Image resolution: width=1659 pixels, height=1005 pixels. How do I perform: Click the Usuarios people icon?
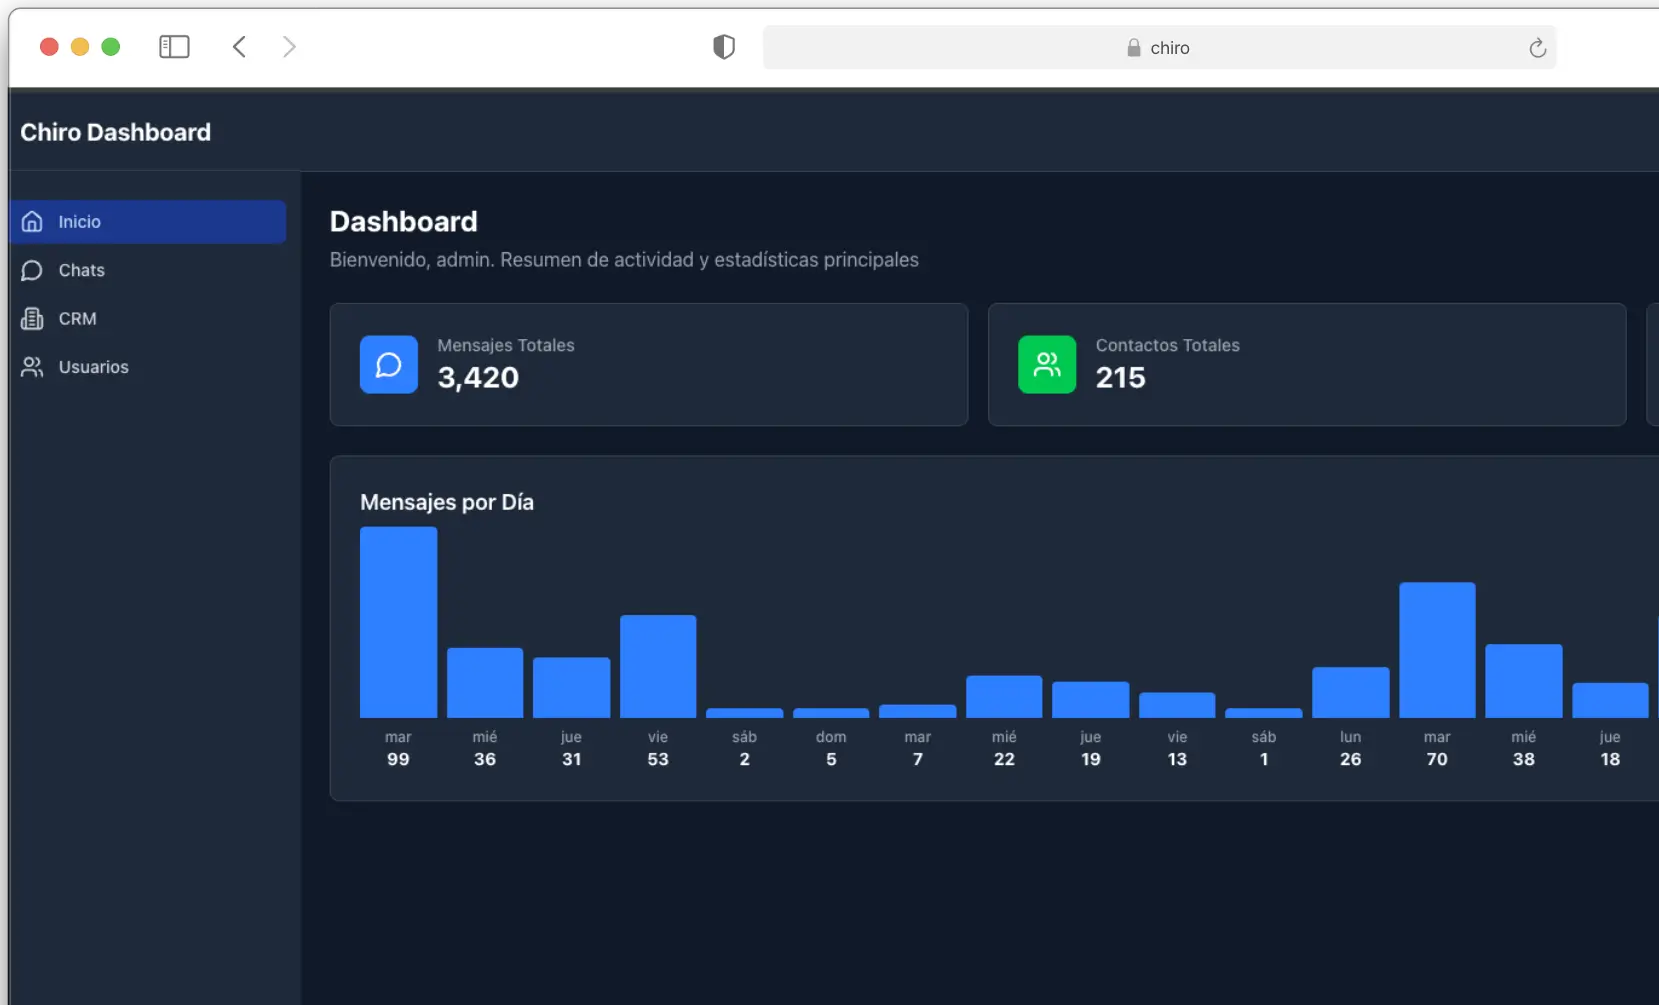coord(32,367)
